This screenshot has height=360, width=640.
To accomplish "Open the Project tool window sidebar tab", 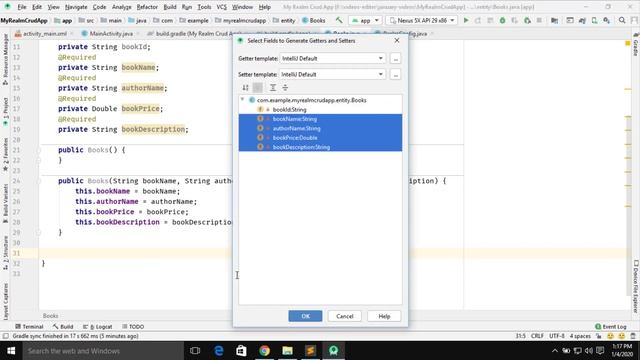I will point(5,112).
